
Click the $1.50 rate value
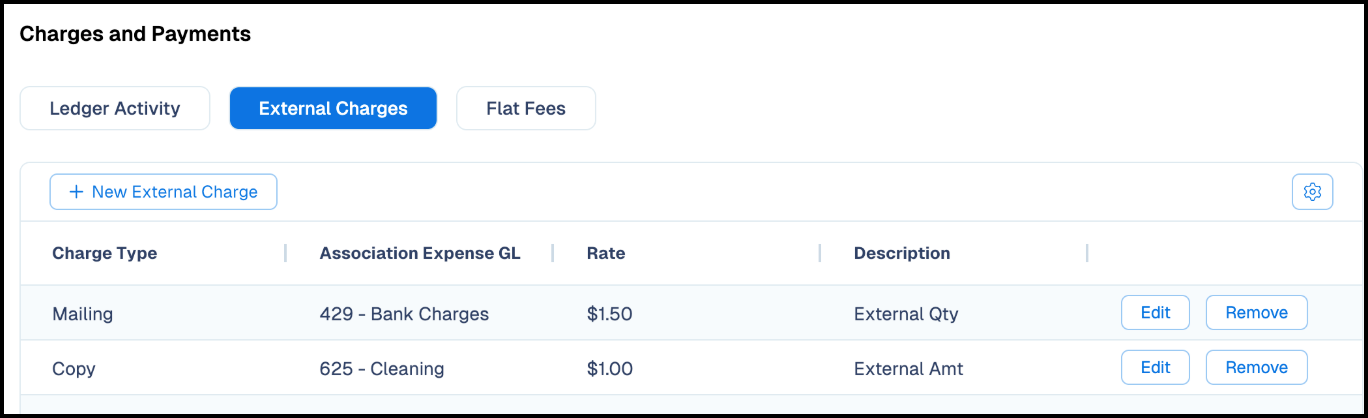pyautogui.click(x=610, y=313)
